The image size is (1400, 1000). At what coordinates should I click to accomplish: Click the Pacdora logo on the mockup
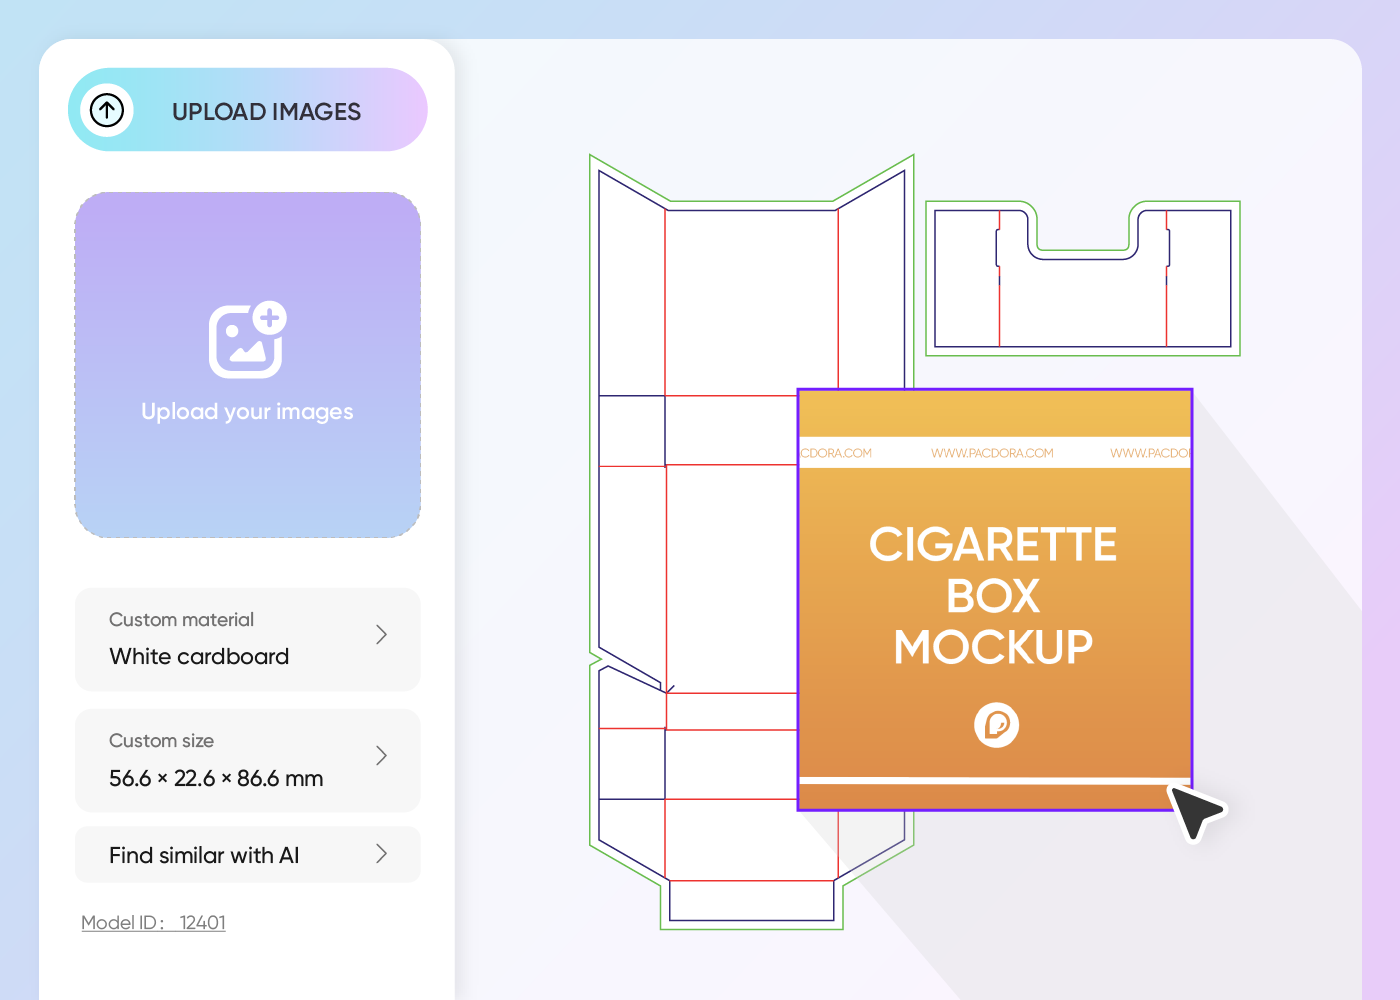[x=994, y=725]
